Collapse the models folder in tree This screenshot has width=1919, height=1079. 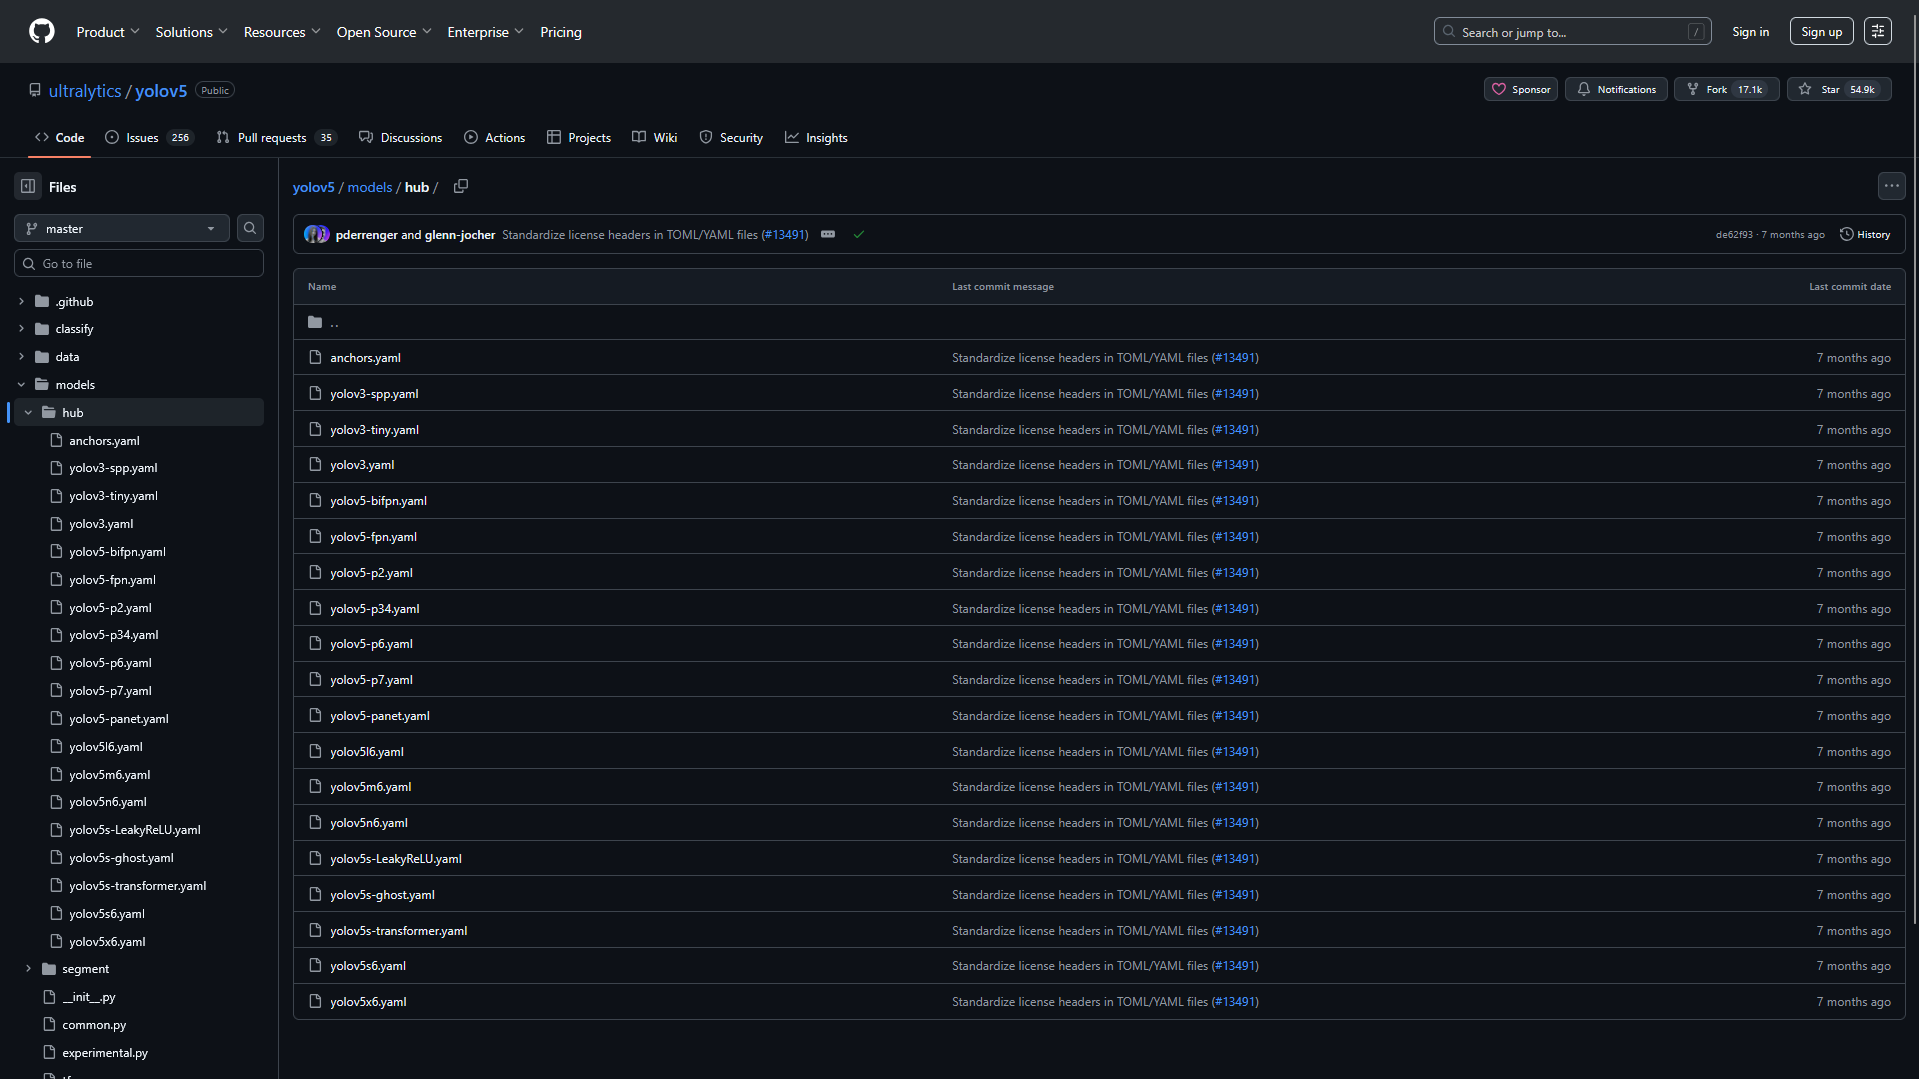(x=21, y=385)
